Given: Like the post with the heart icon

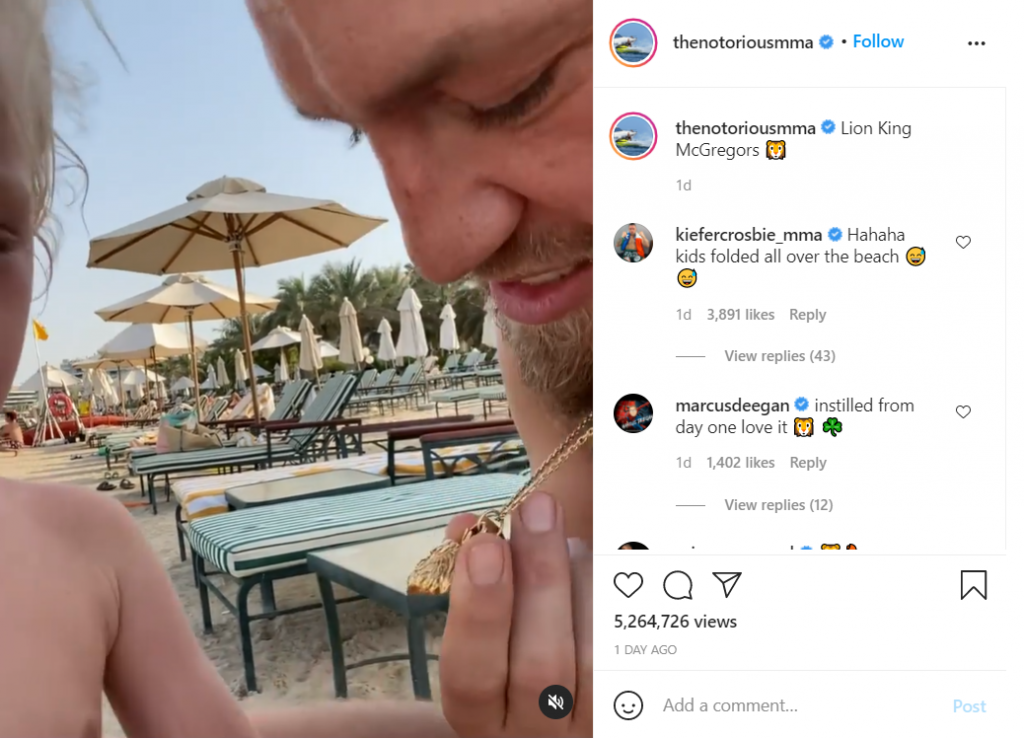Looking at the screenshot, I should coord(627,585).
